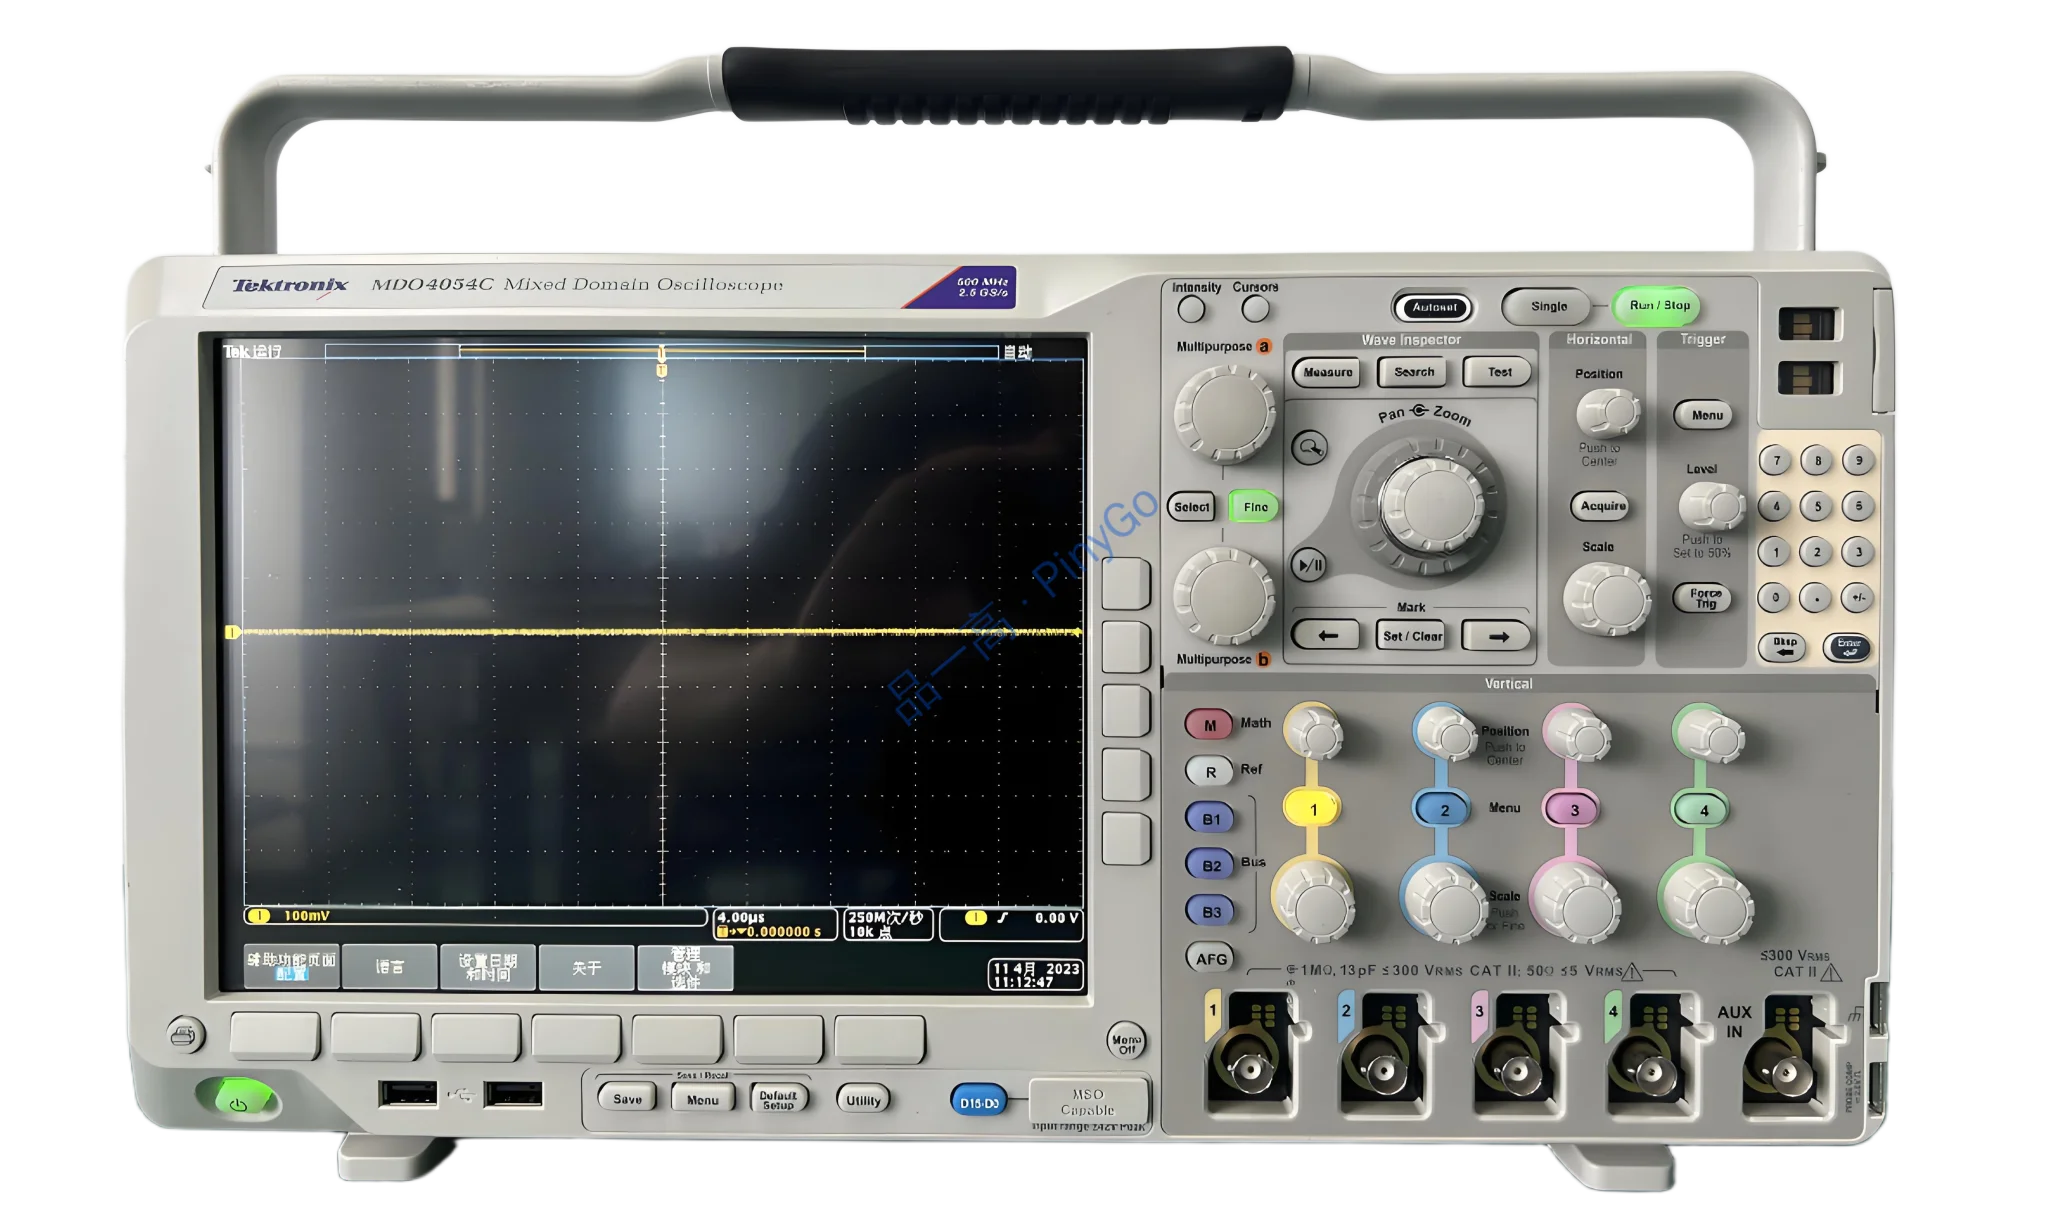Viewport: 2048px width, 1205px height.
Task: Tap keypad digit 8
Action: 1817,460
